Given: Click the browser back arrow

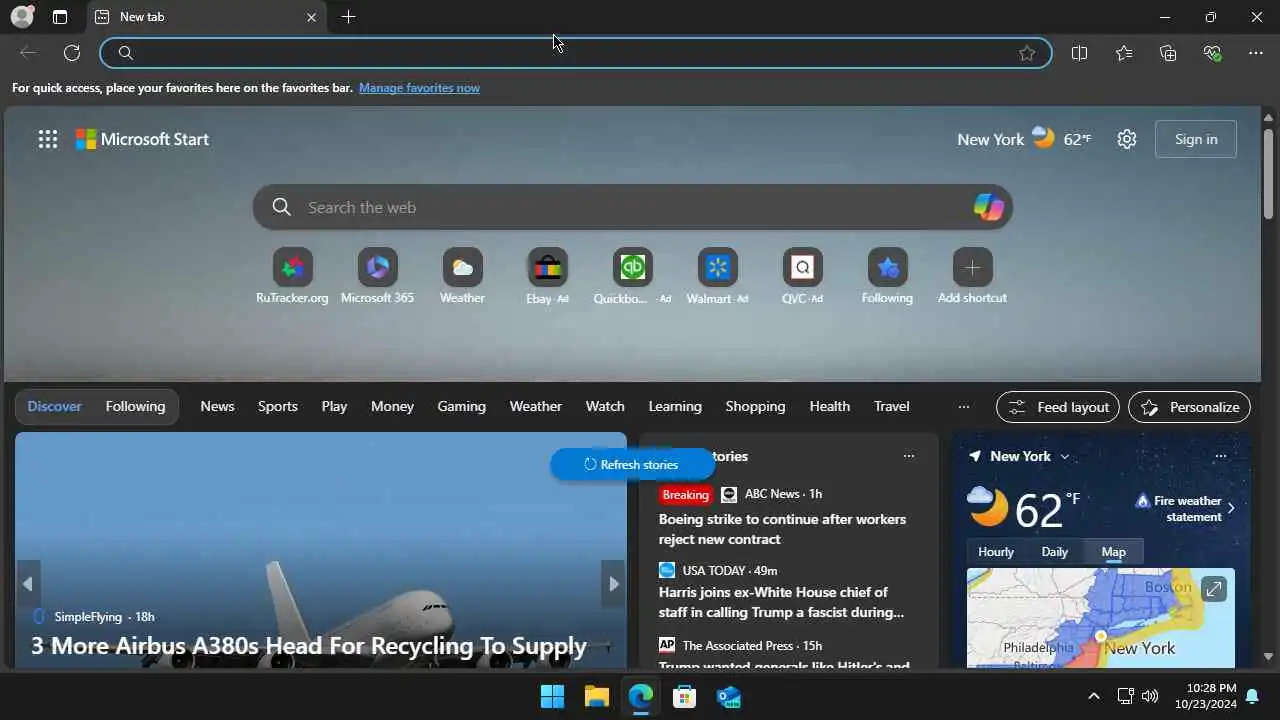Looking at the screenshot, I should (x=28, y=53).
